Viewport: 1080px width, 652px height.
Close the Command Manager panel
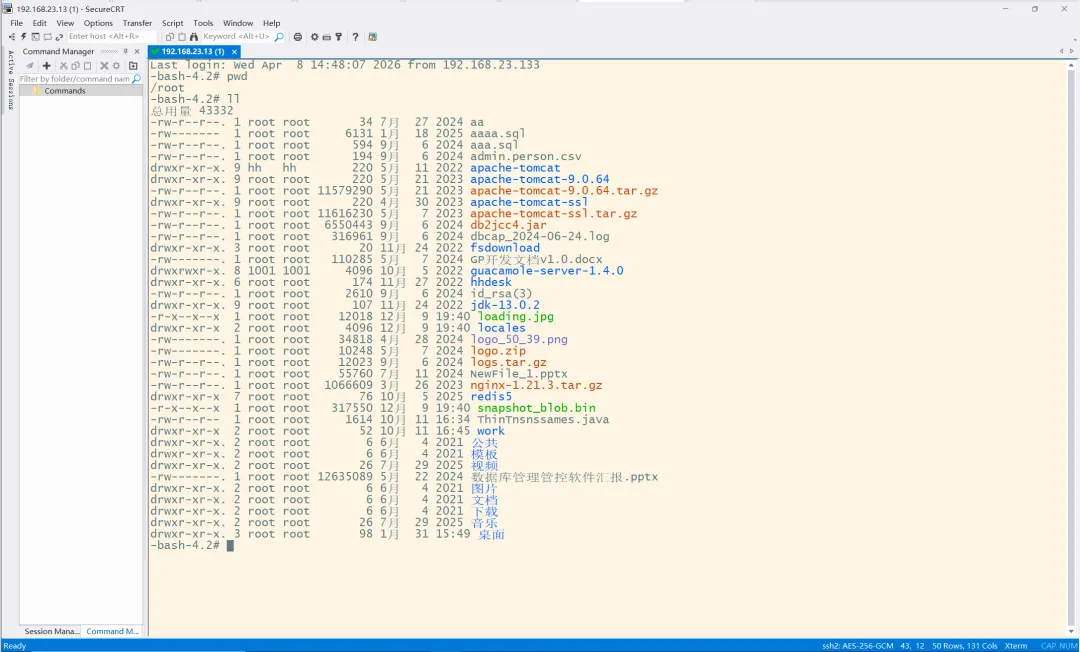tap(137, 52)
